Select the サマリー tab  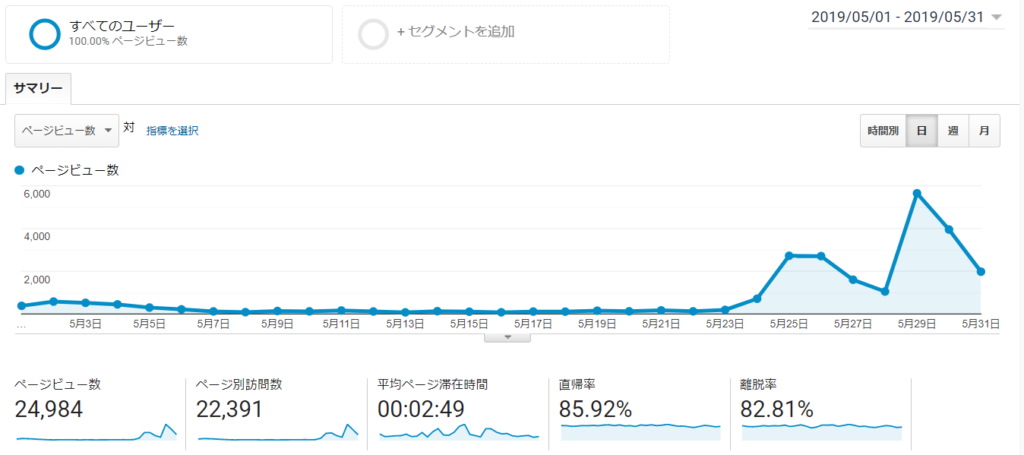tap(38, 89)
